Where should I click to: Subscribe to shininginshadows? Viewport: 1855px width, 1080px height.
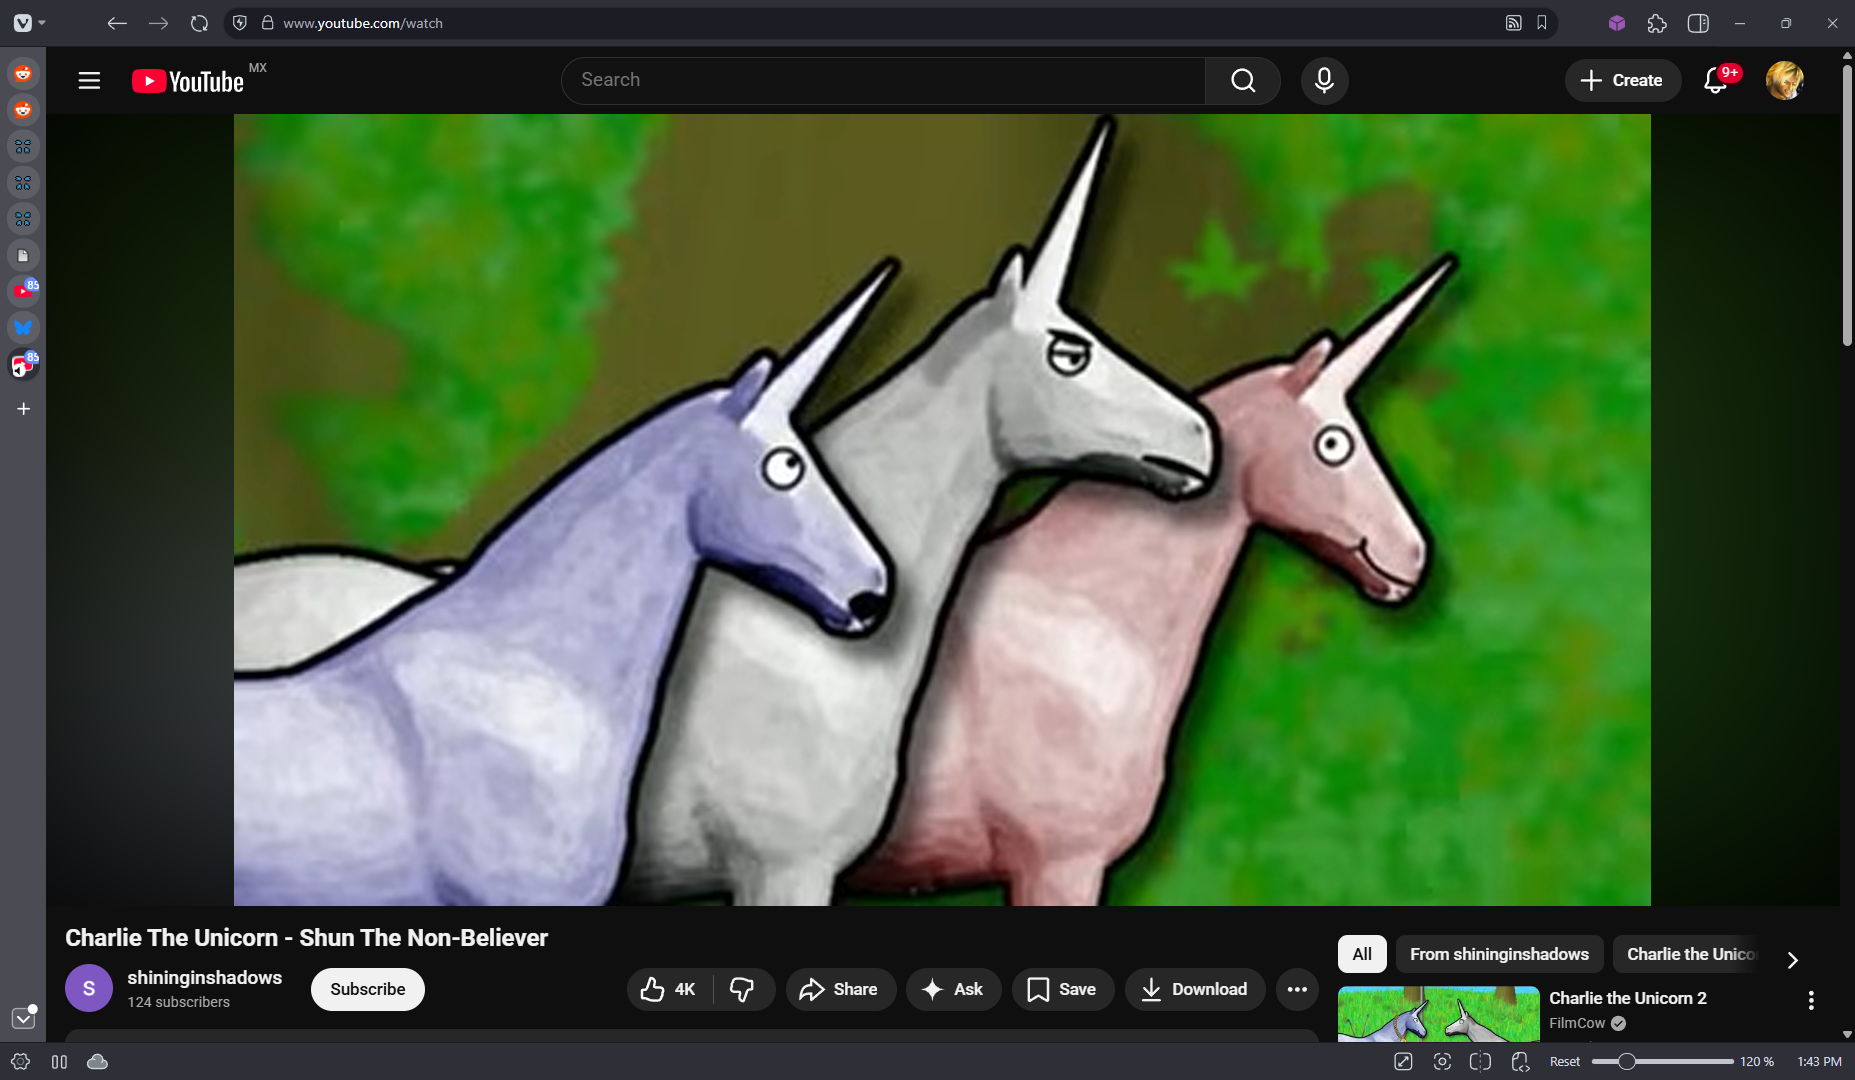367,989
